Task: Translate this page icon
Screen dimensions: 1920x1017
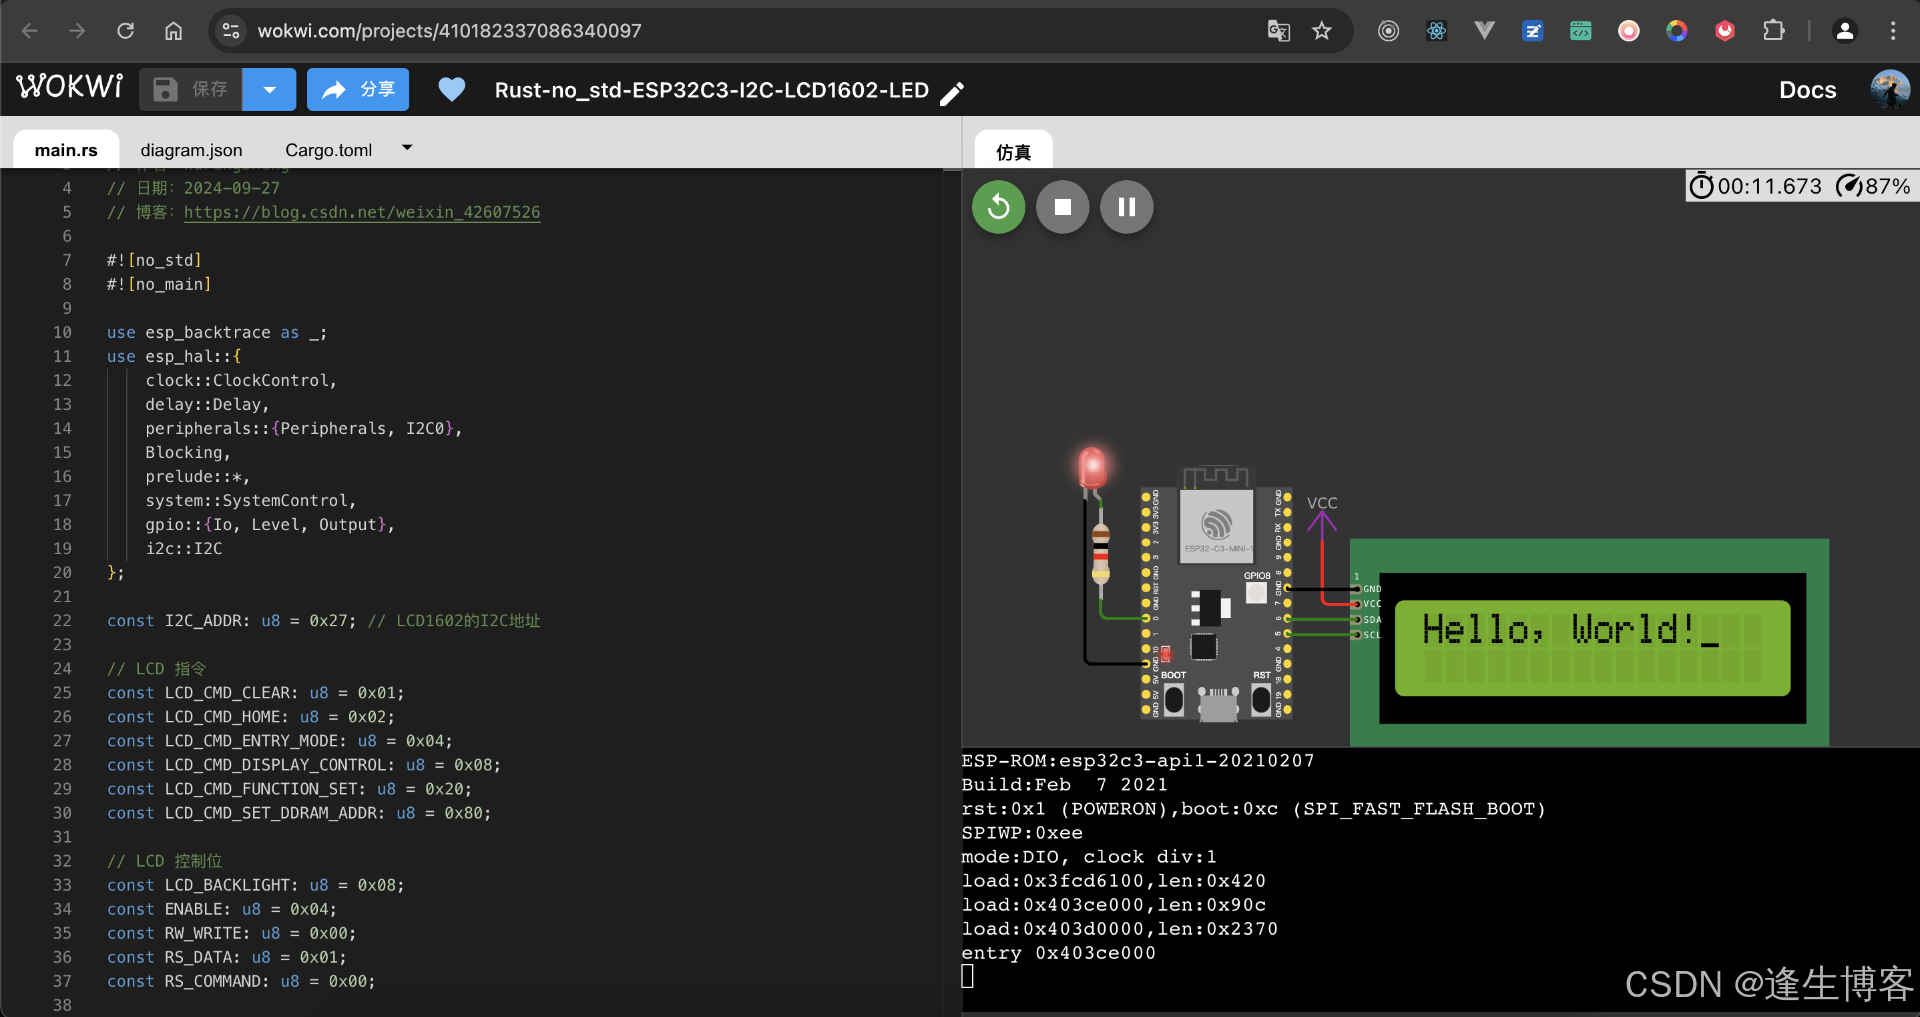Action: coord(1278,31)
